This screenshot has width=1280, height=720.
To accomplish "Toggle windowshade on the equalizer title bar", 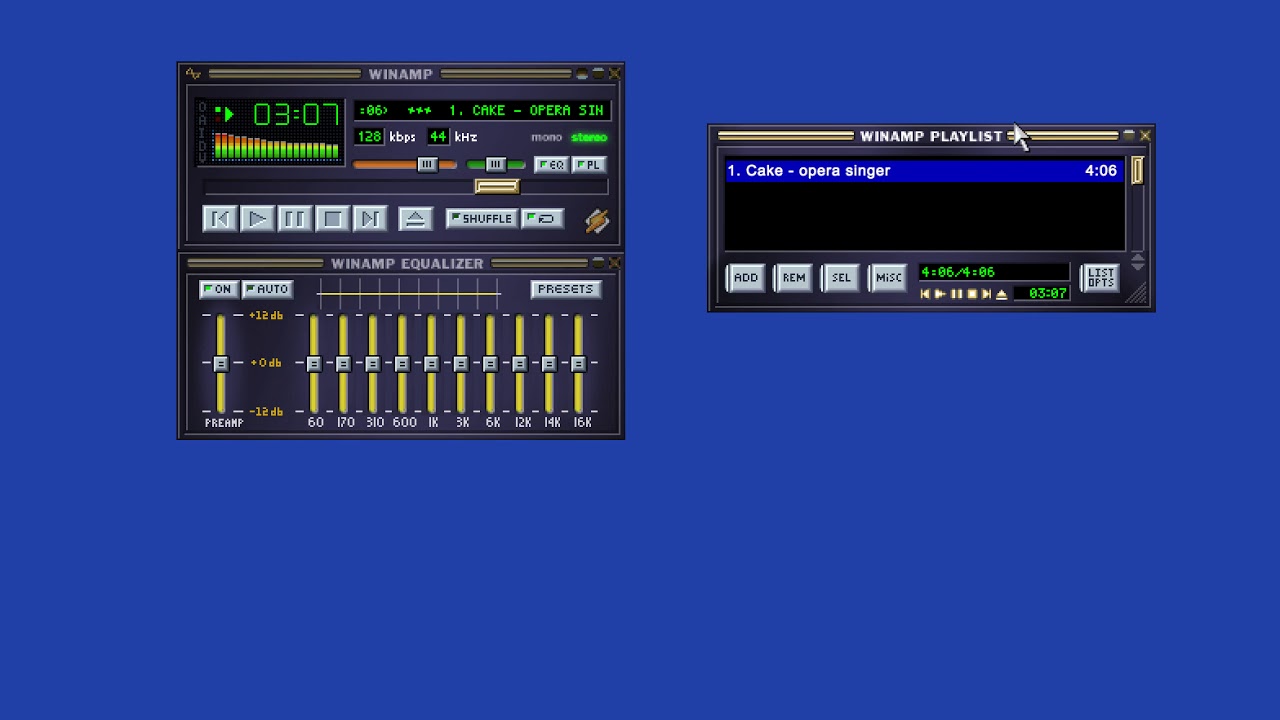I will 598,263.
